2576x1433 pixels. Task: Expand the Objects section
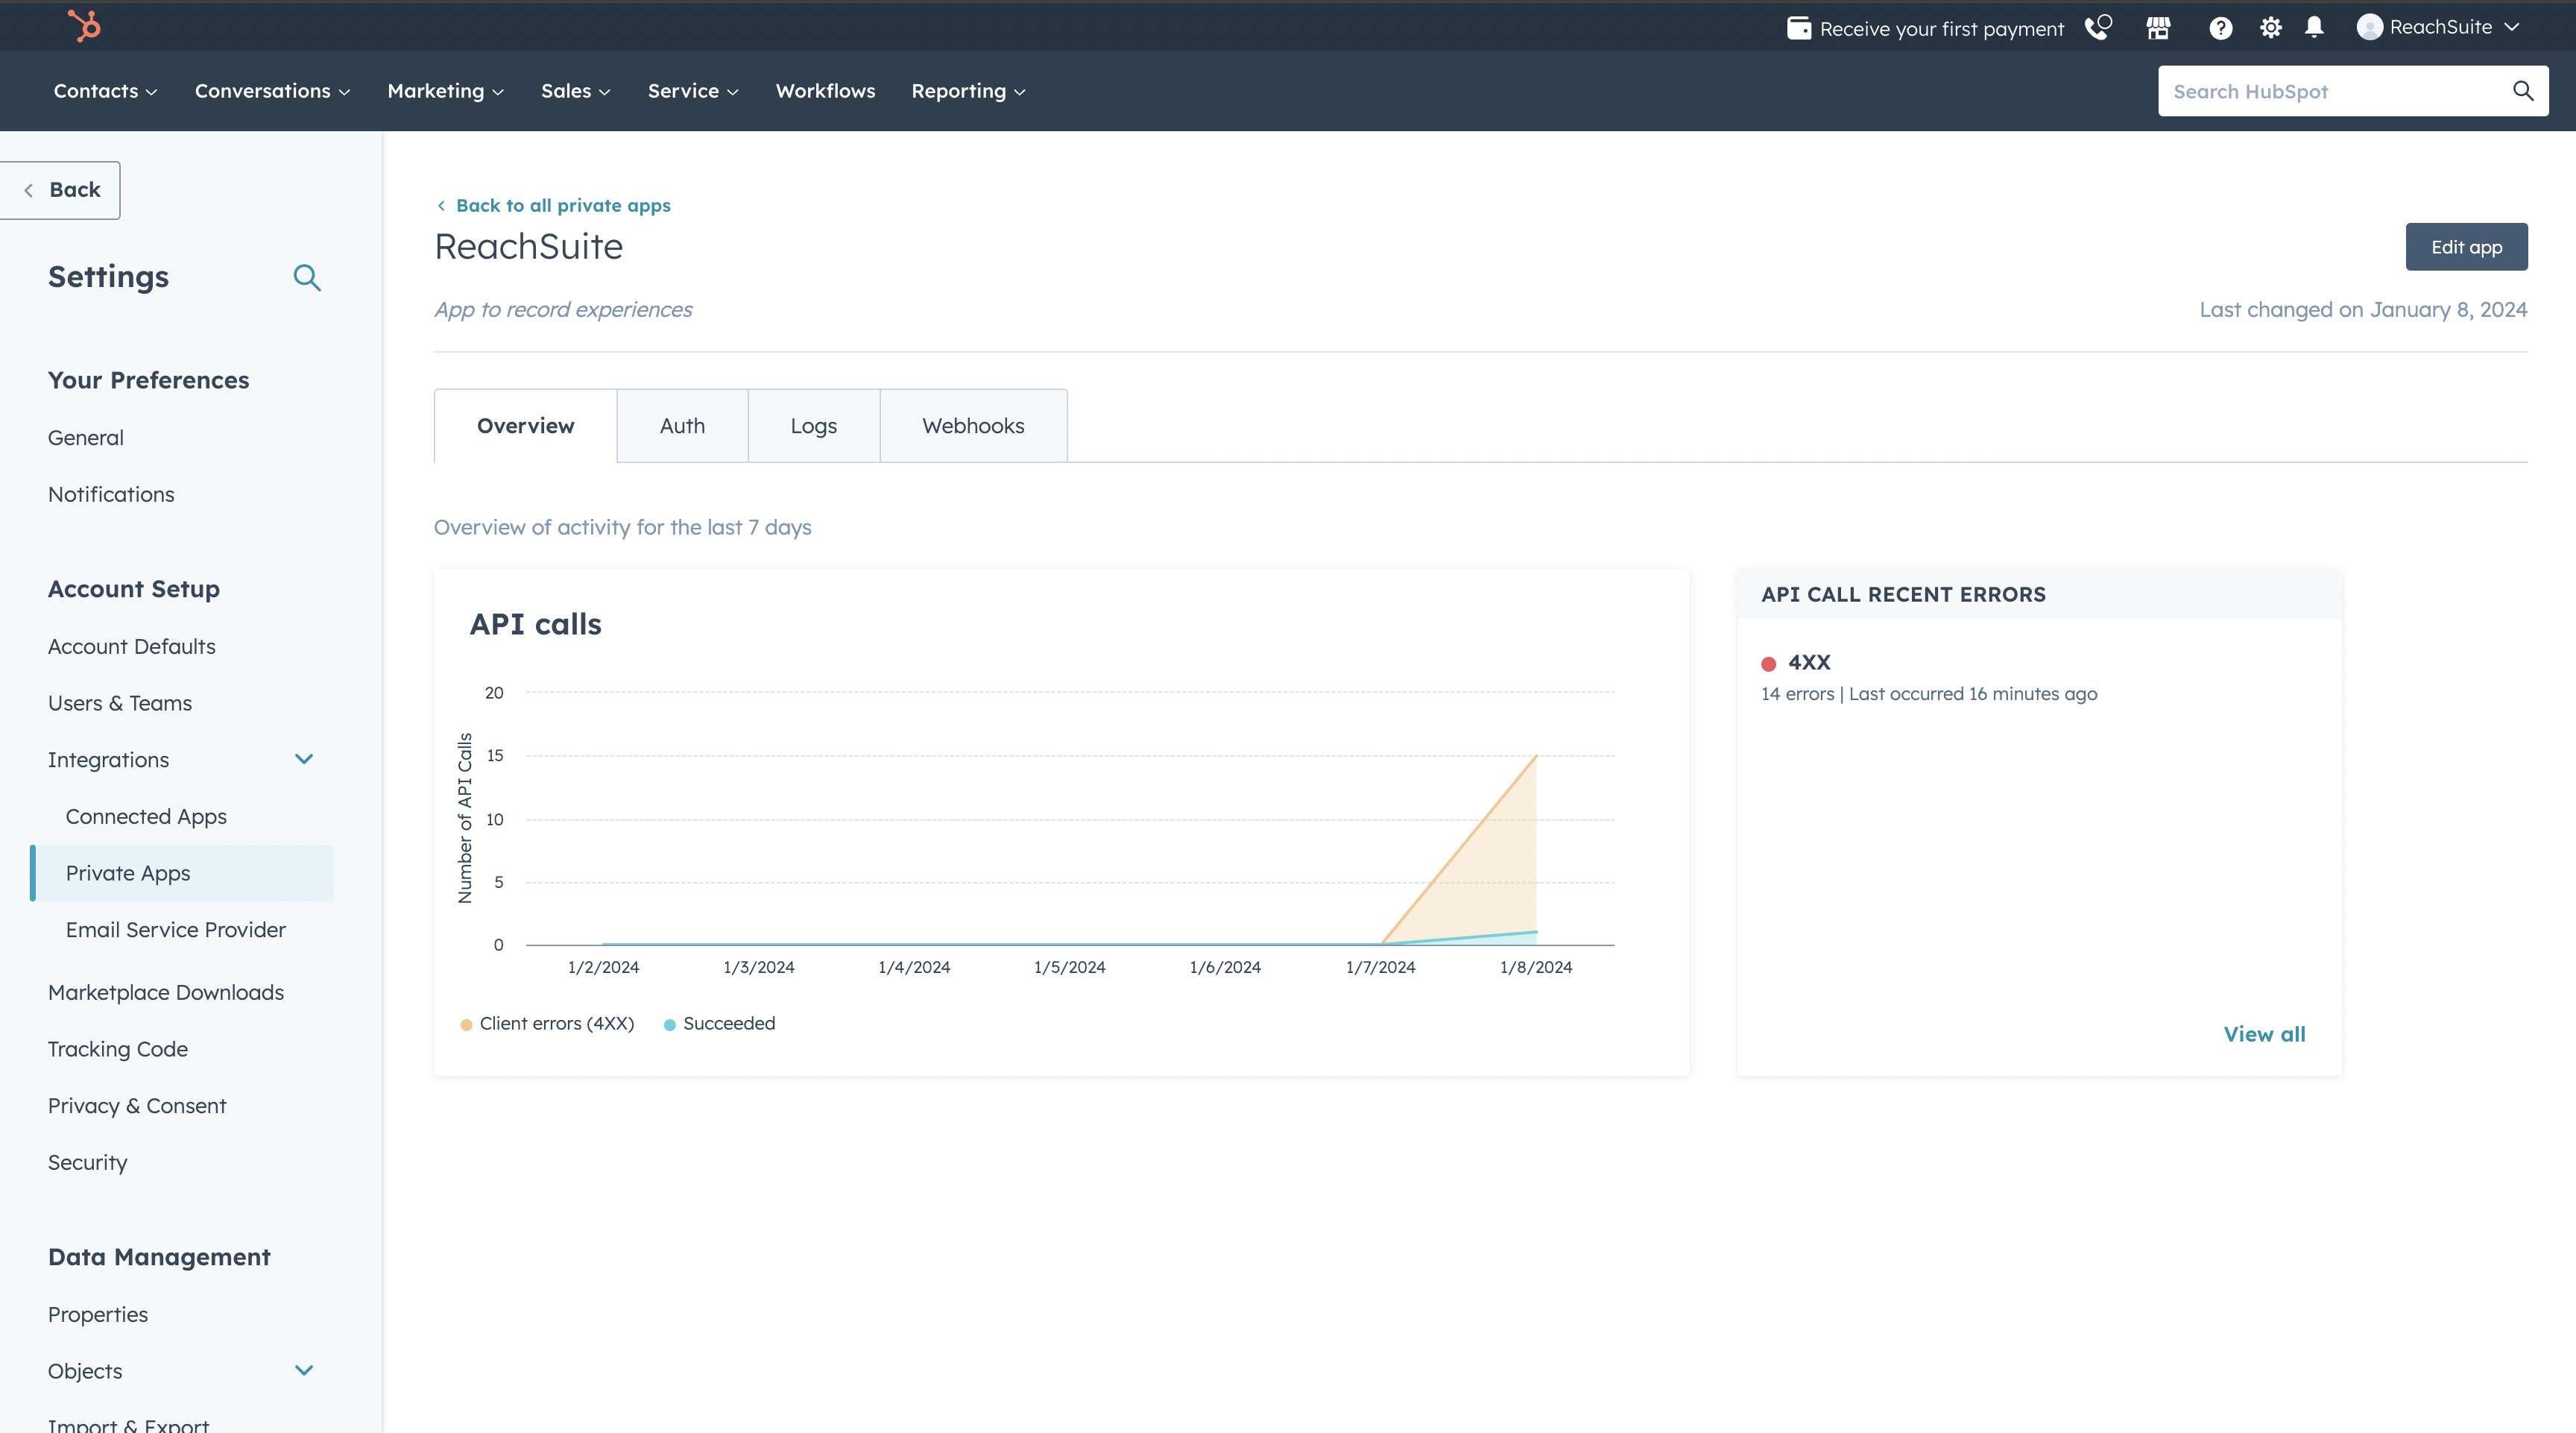305,1370
